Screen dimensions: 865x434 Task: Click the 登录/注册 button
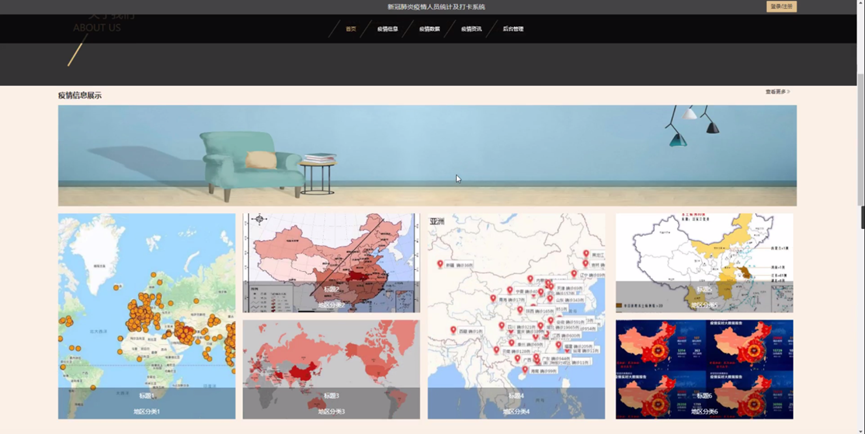pyautogui.click(x=781, y=7)
